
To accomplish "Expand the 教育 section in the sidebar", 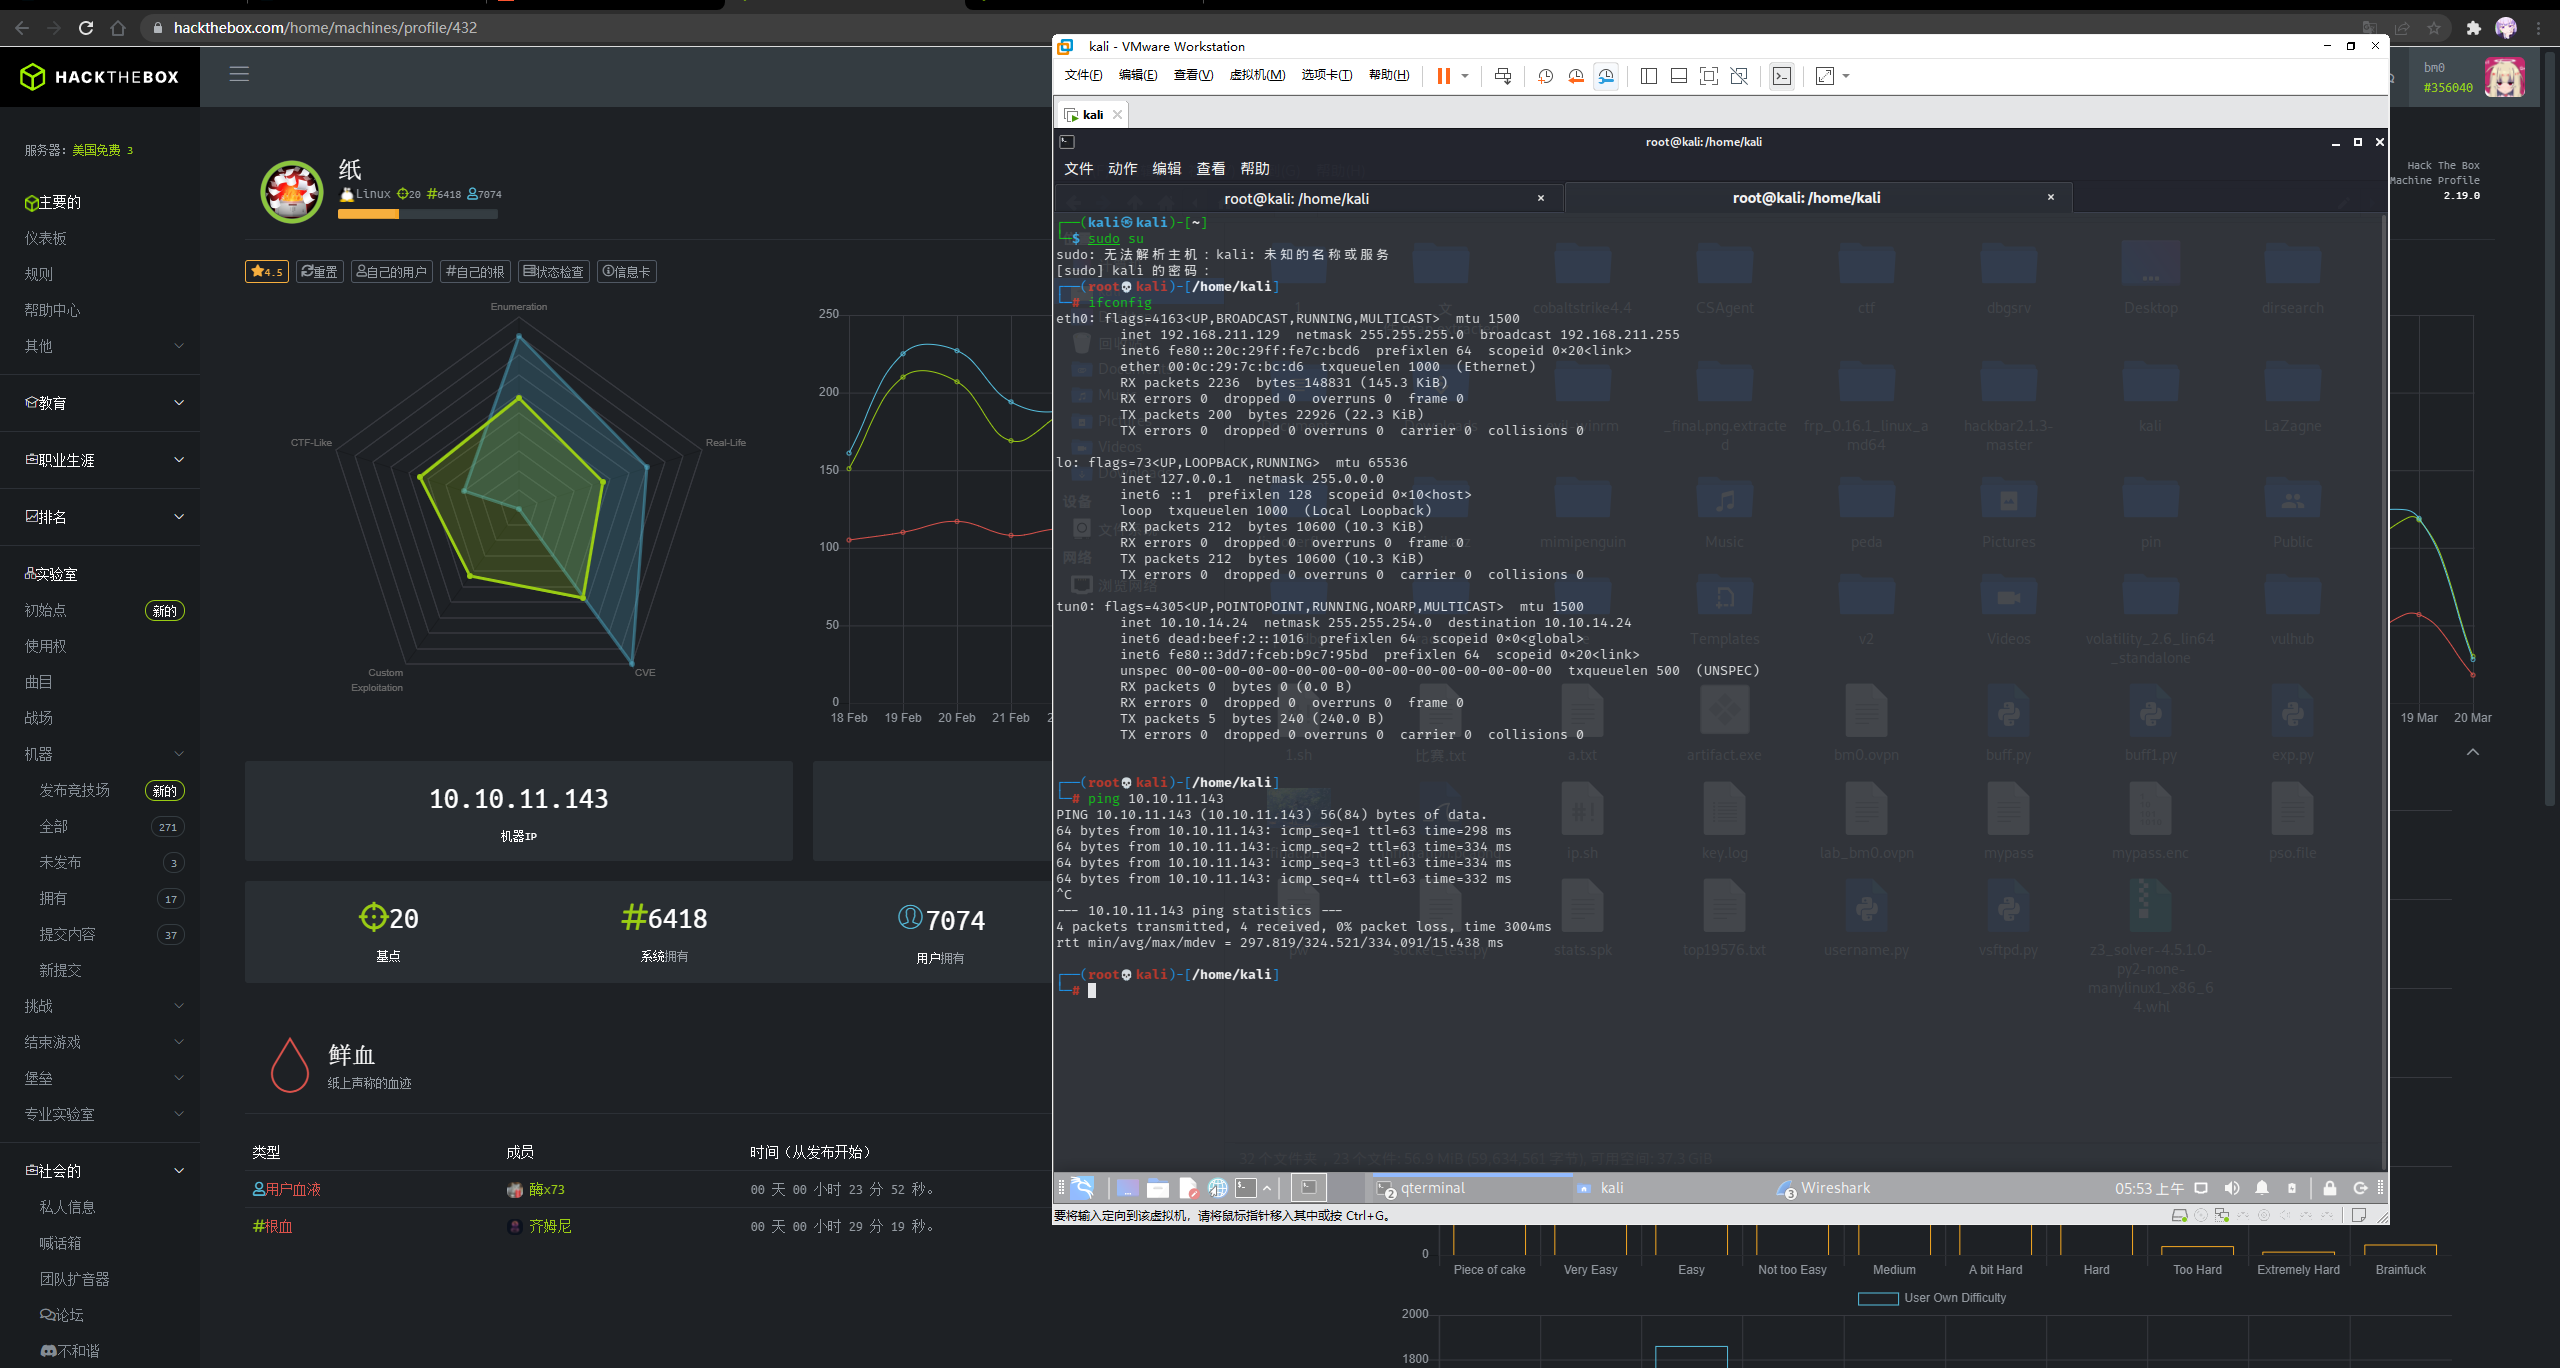I will (x=178, y=403).
